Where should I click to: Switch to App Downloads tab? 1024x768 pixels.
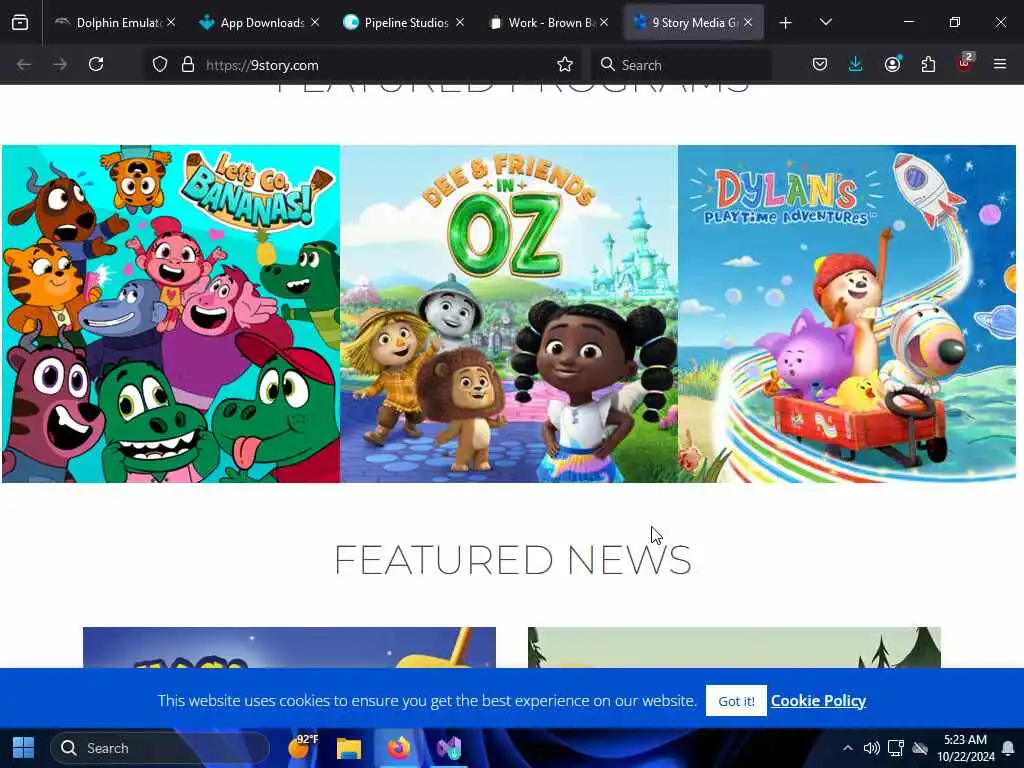pos(260,23)
